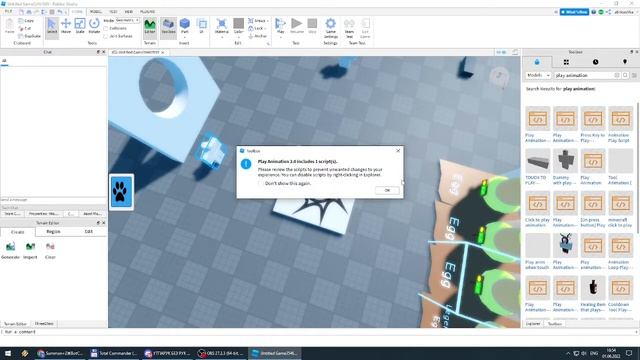Screen dimensions: 640x360
Task: Open the Marketplace tab in Toolbox
Action: tap(537, 62)
